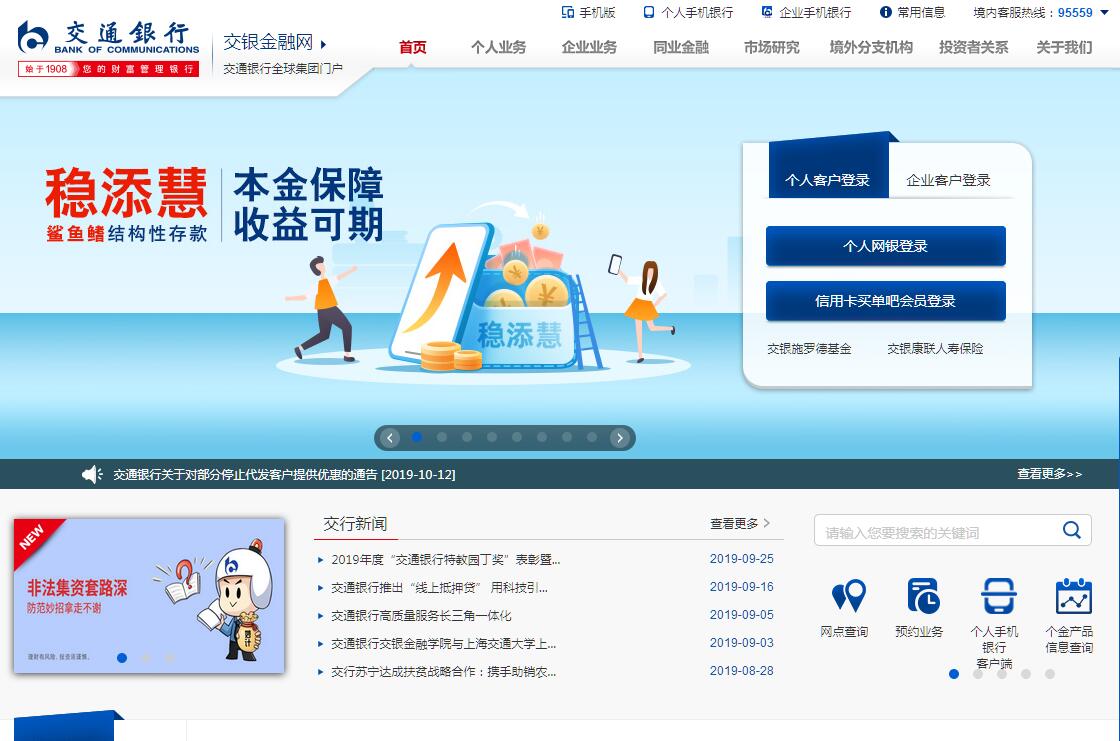1120x741 pixels.
Task: Click the search magnifier icon
Action: coord(1071,530)
